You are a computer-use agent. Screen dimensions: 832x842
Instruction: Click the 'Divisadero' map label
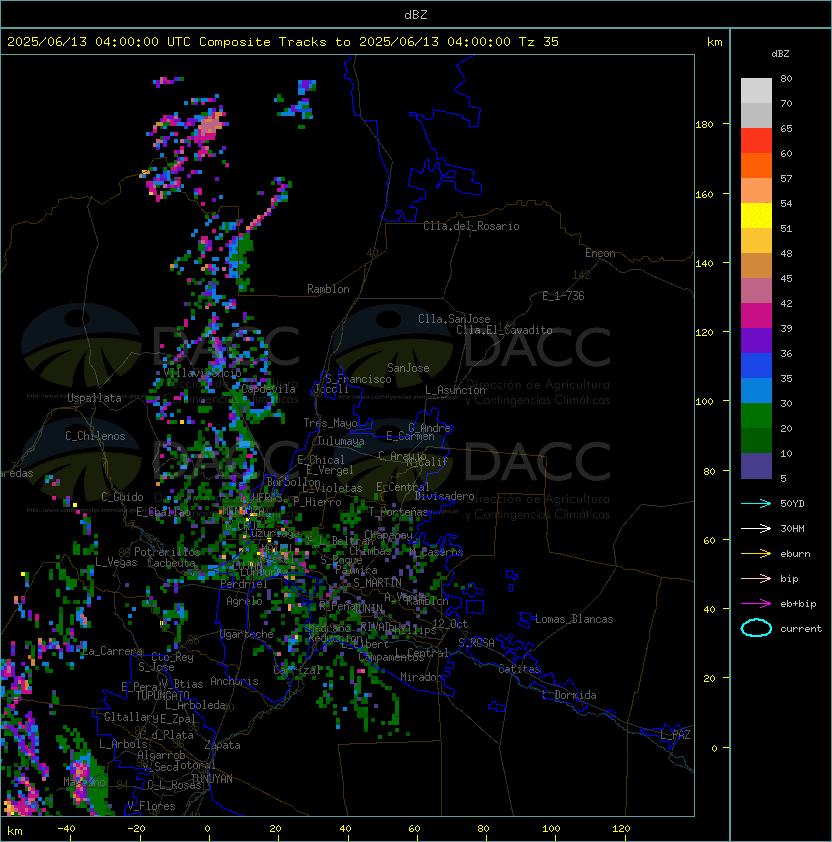445,496
